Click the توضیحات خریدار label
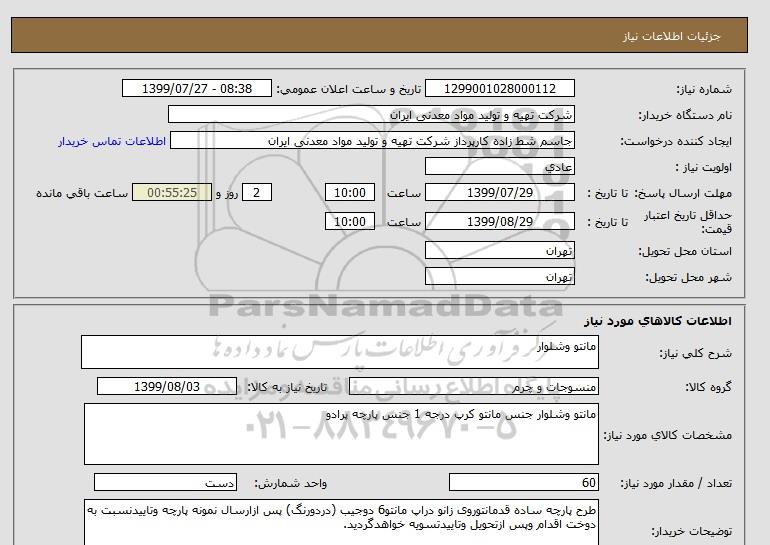The width and height of the screenshot is (770, 545). point(691,531)
